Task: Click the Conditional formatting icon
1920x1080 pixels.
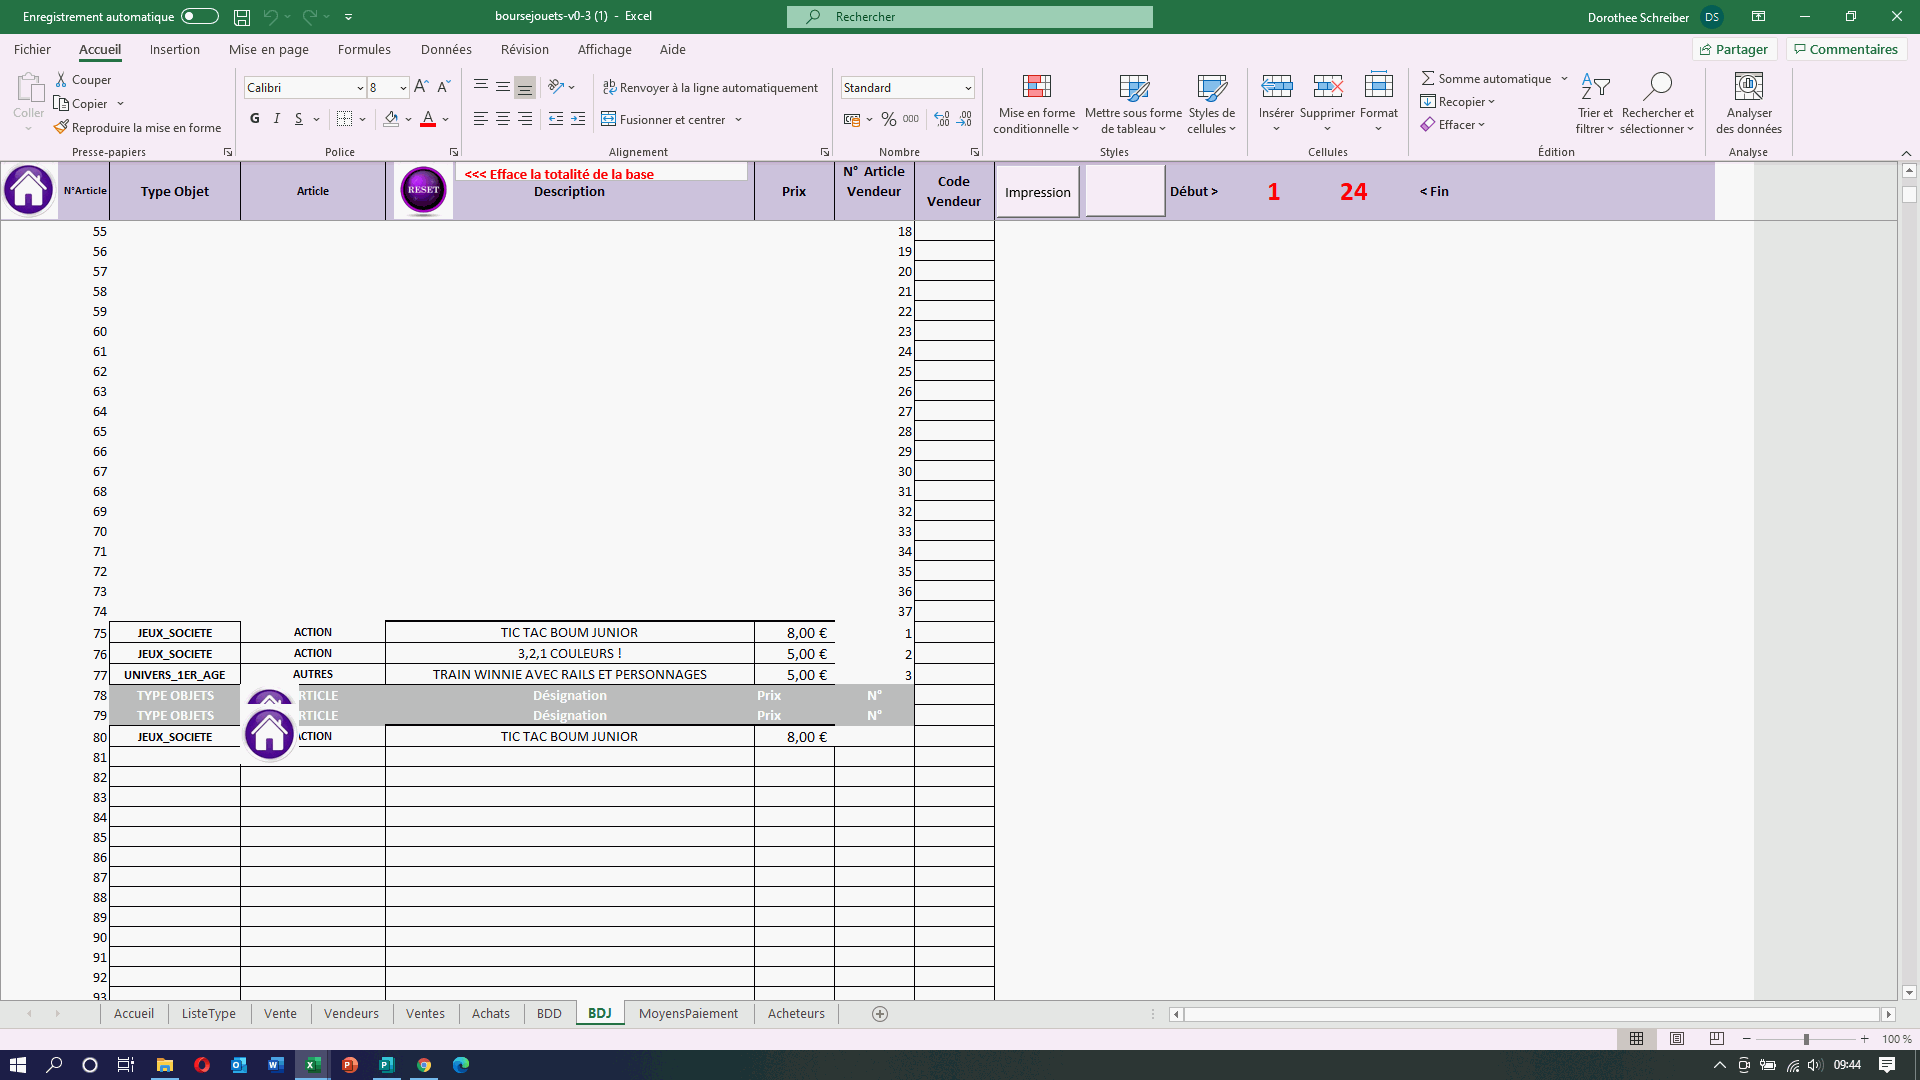Action: coord(1036,88)
